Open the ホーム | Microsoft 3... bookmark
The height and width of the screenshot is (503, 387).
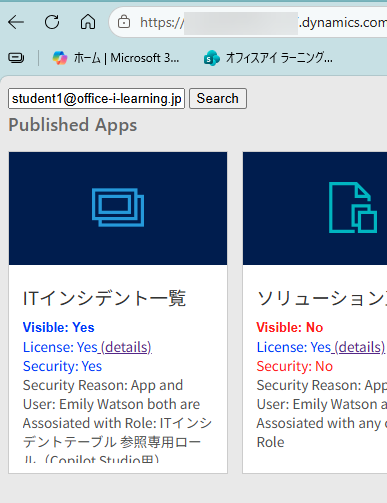tap(116, 58)
